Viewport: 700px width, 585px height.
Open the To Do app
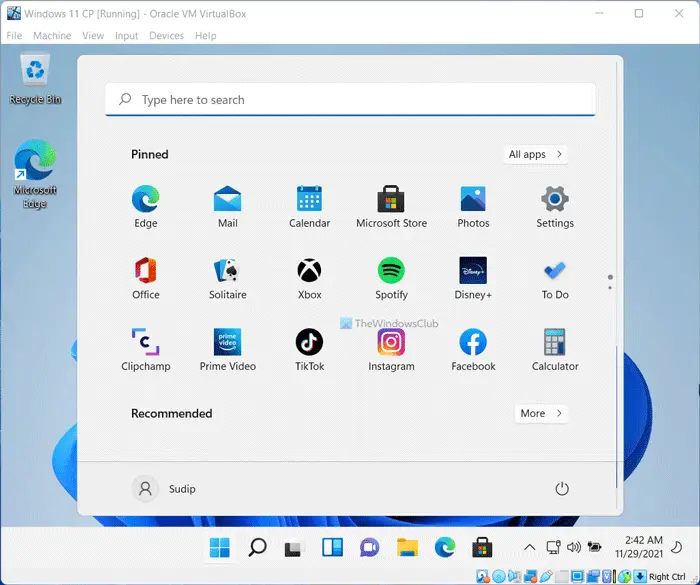(555, 278)
